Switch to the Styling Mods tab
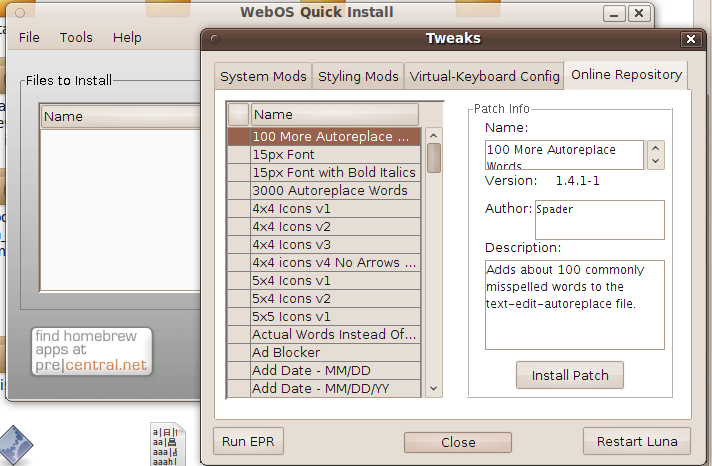This screenshot has height=466, width=712. pyautogui.click(x=358, y=76)
